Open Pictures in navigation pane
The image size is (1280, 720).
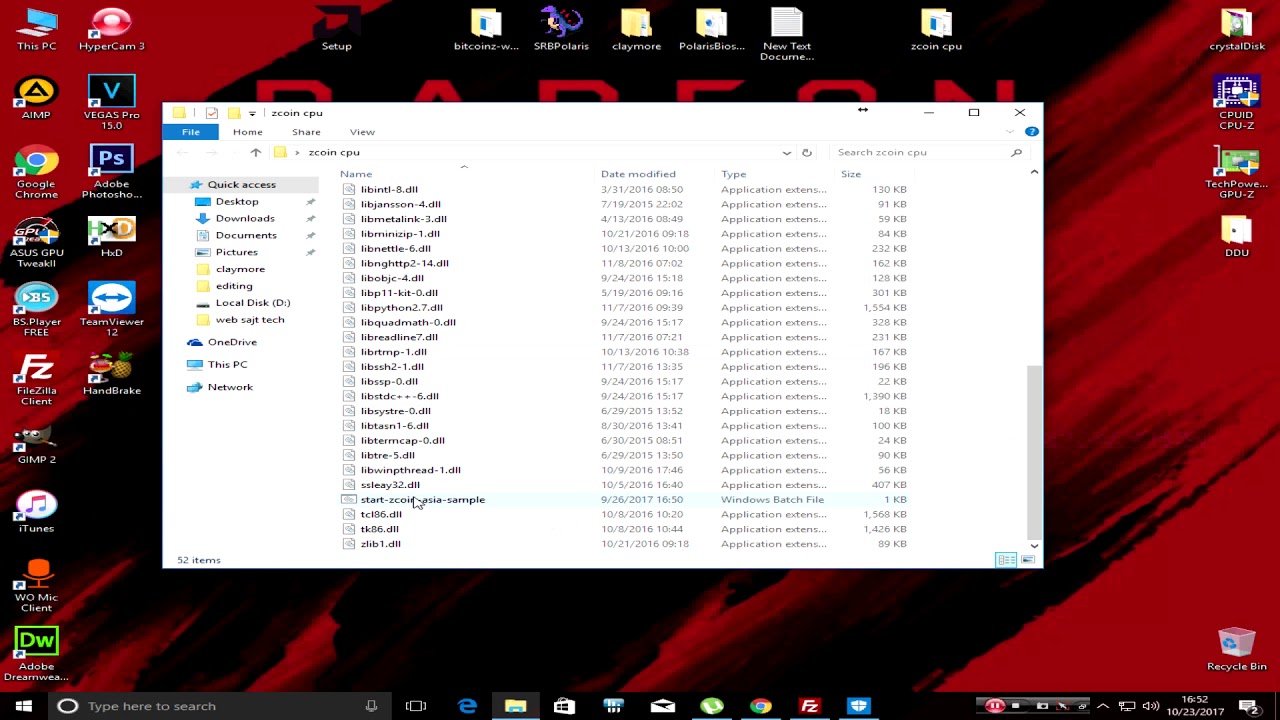[237, 252]
